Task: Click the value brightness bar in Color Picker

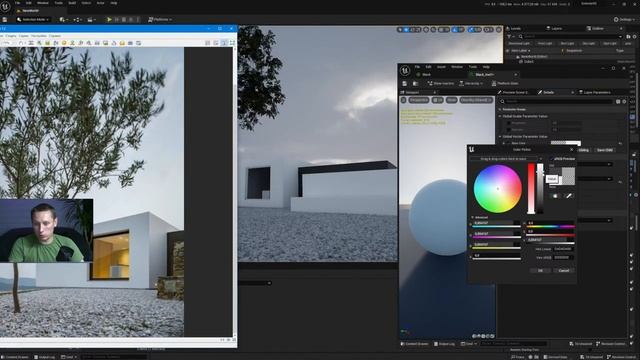Action: [540, 189]
